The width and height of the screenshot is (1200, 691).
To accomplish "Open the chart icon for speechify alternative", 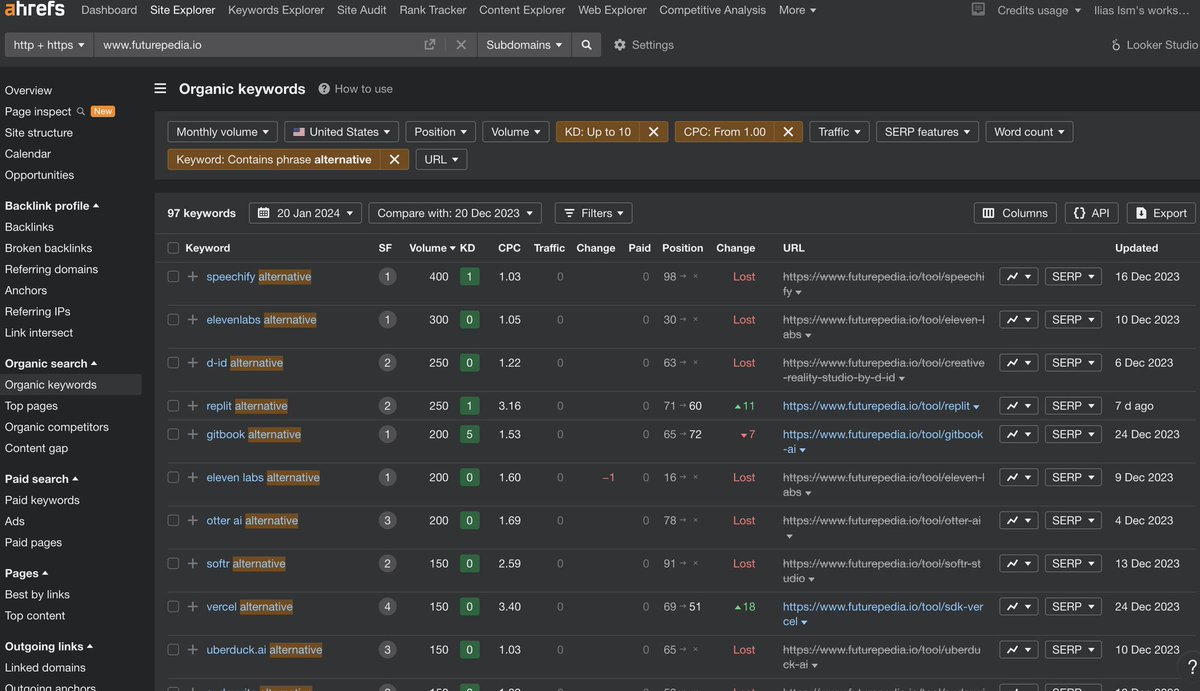I will pos(1019,277).
